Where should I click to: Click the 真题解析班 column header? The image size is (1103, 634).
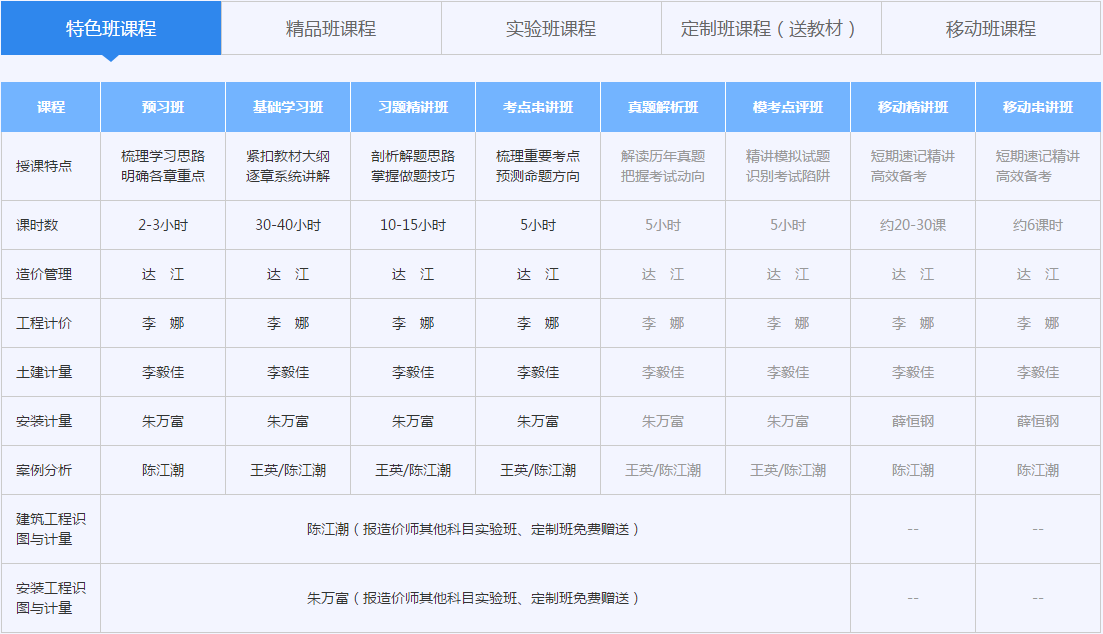tap(663, 107)
